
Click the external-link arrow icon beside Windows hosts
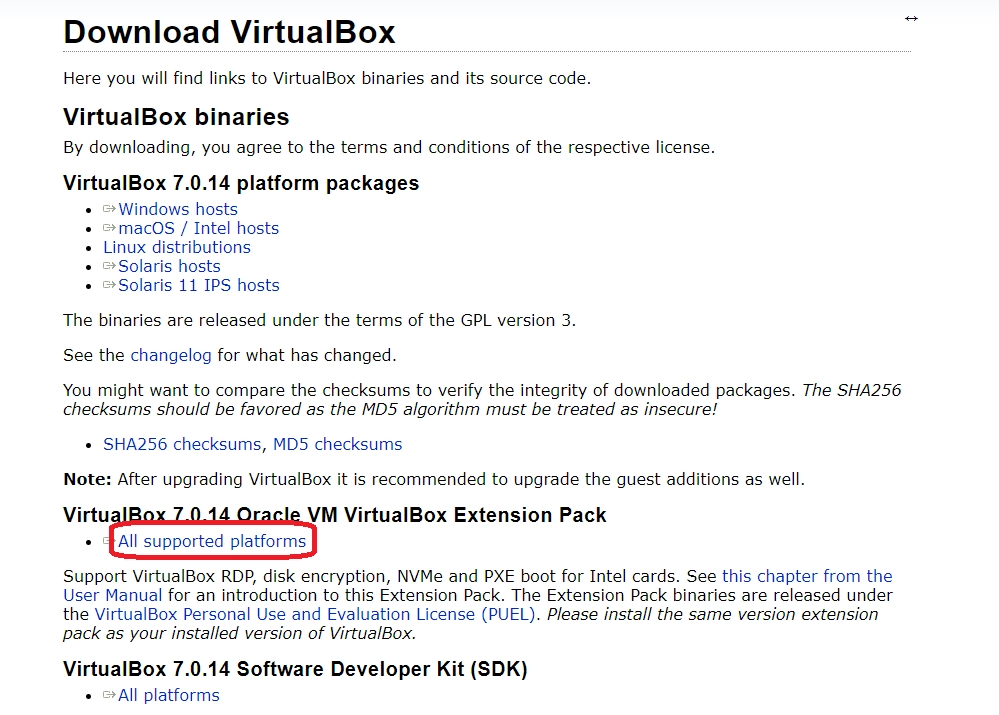pyautogui.click(x=110, y=209)
